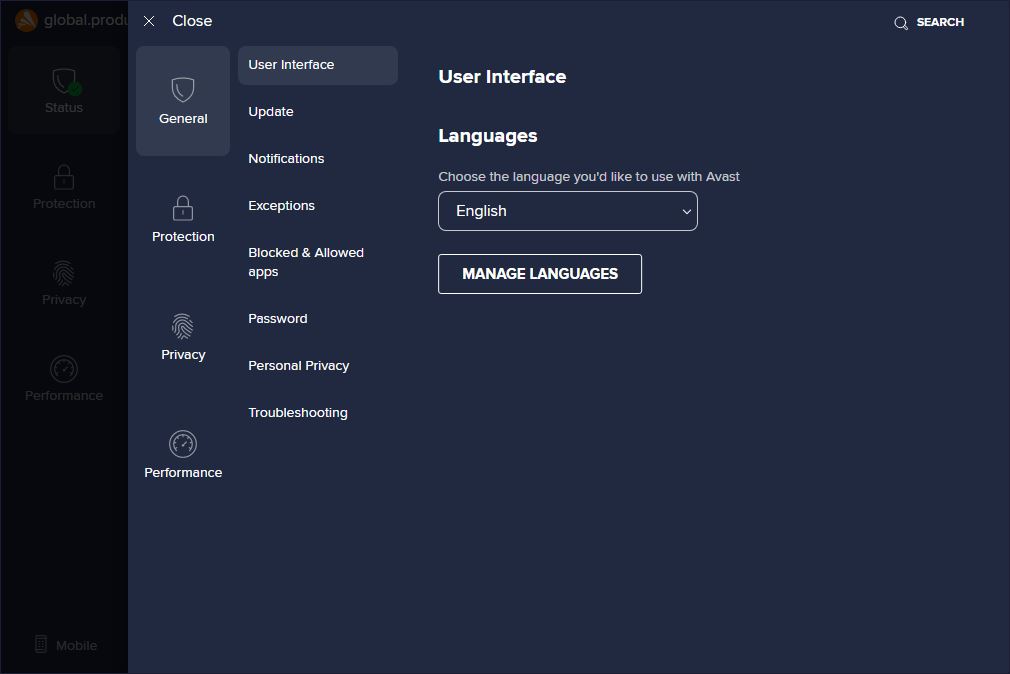This screenshot has height=674, width=1010.
Task: Open the Privacy fingerprint icon in settings
Action: pyautogui.click(x=183, y=326)
